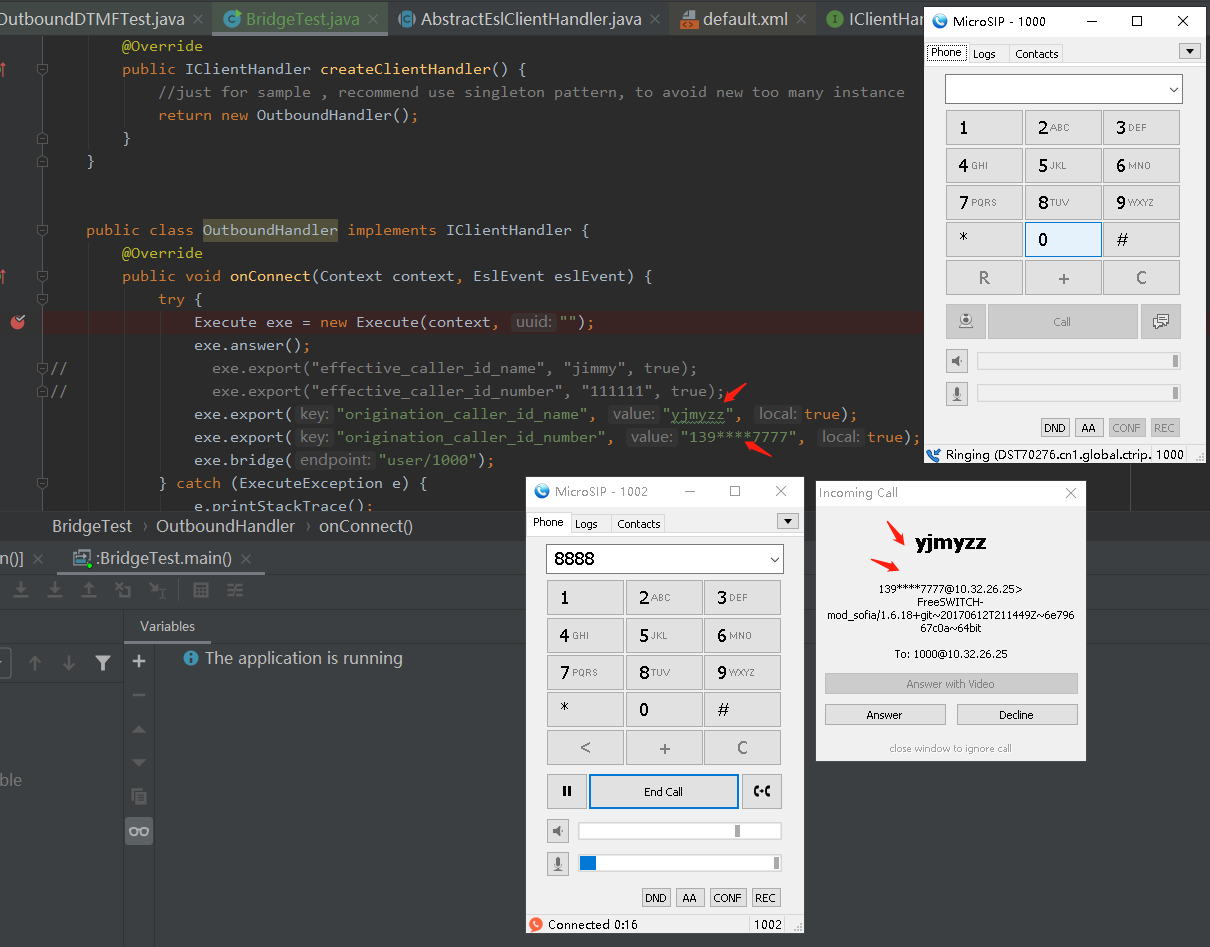Answer the incoming call
The width and height of the screenshot is (1210, 947).
pos(885,715)
